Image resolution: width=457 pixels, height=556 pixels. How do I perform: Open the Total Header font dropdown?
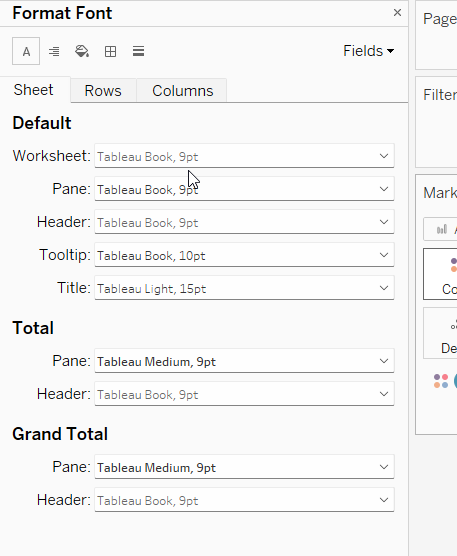(x=244, y=394)
